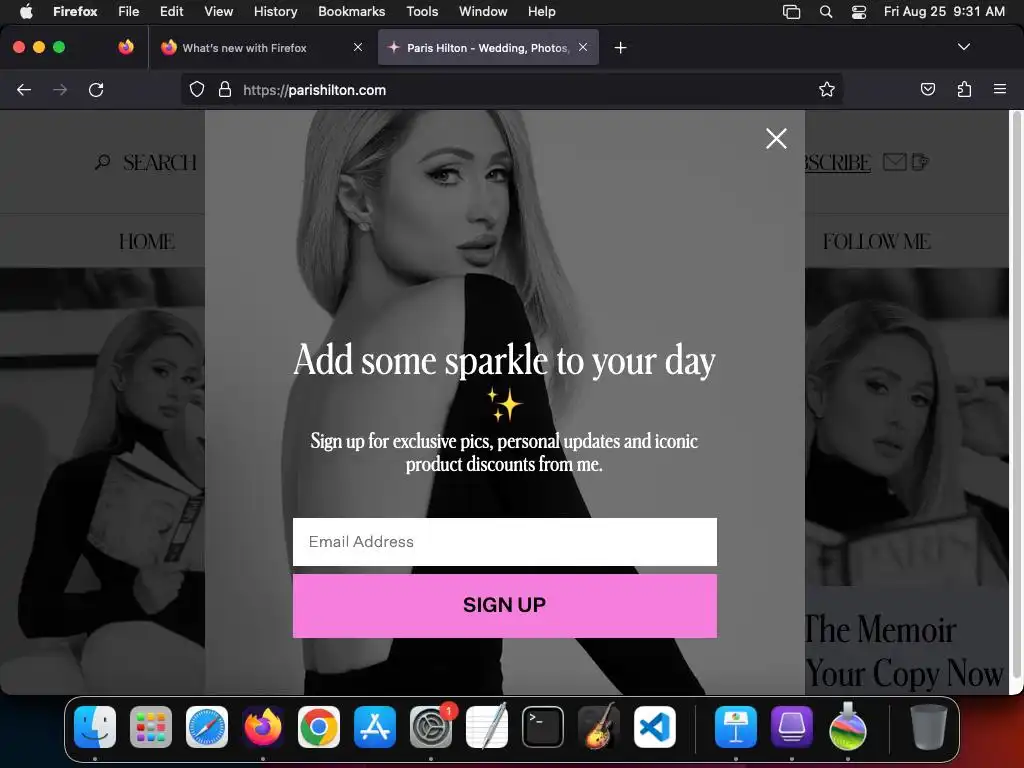The image size is (1024, 768).
Task: Open the Save to Pocket icon
Action: 927,89
